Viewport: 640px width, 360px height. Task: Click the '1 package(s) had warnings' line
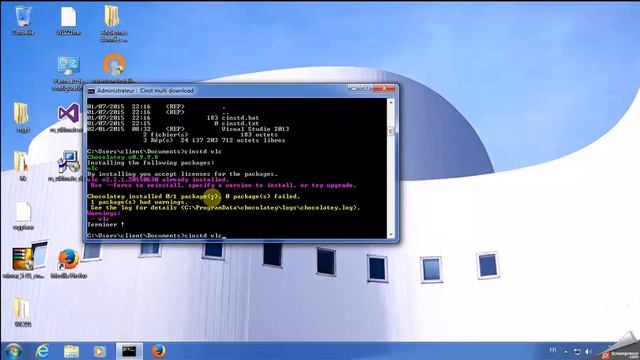pyautogui.click(x=139, y=202)
